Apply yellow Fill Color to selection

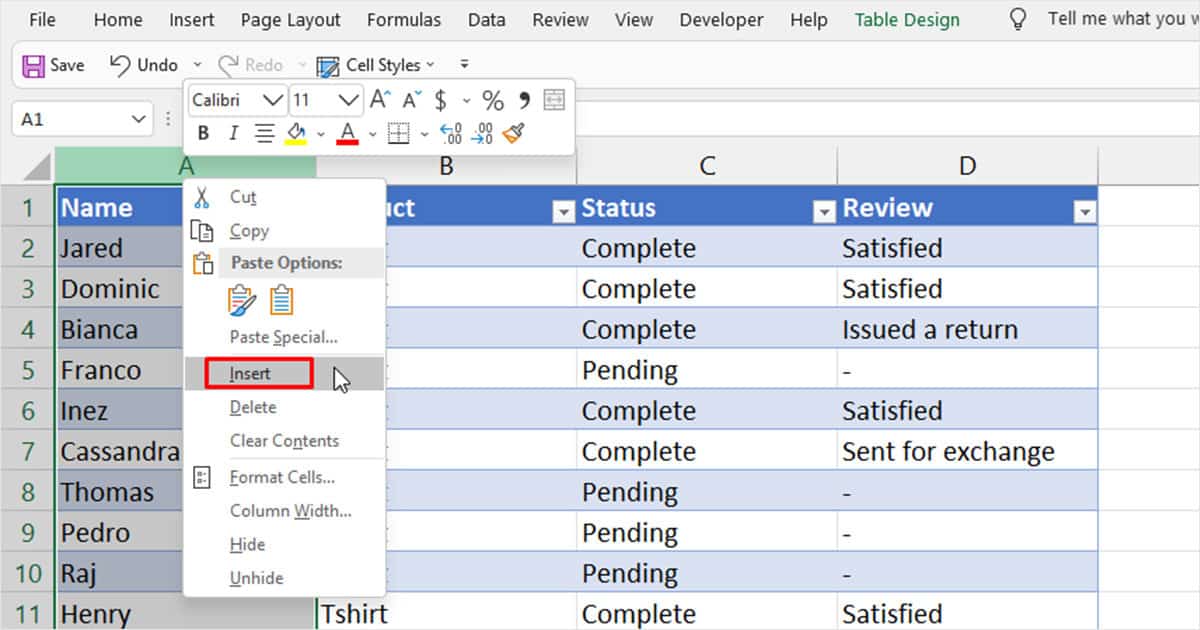(x=297, y=133)
